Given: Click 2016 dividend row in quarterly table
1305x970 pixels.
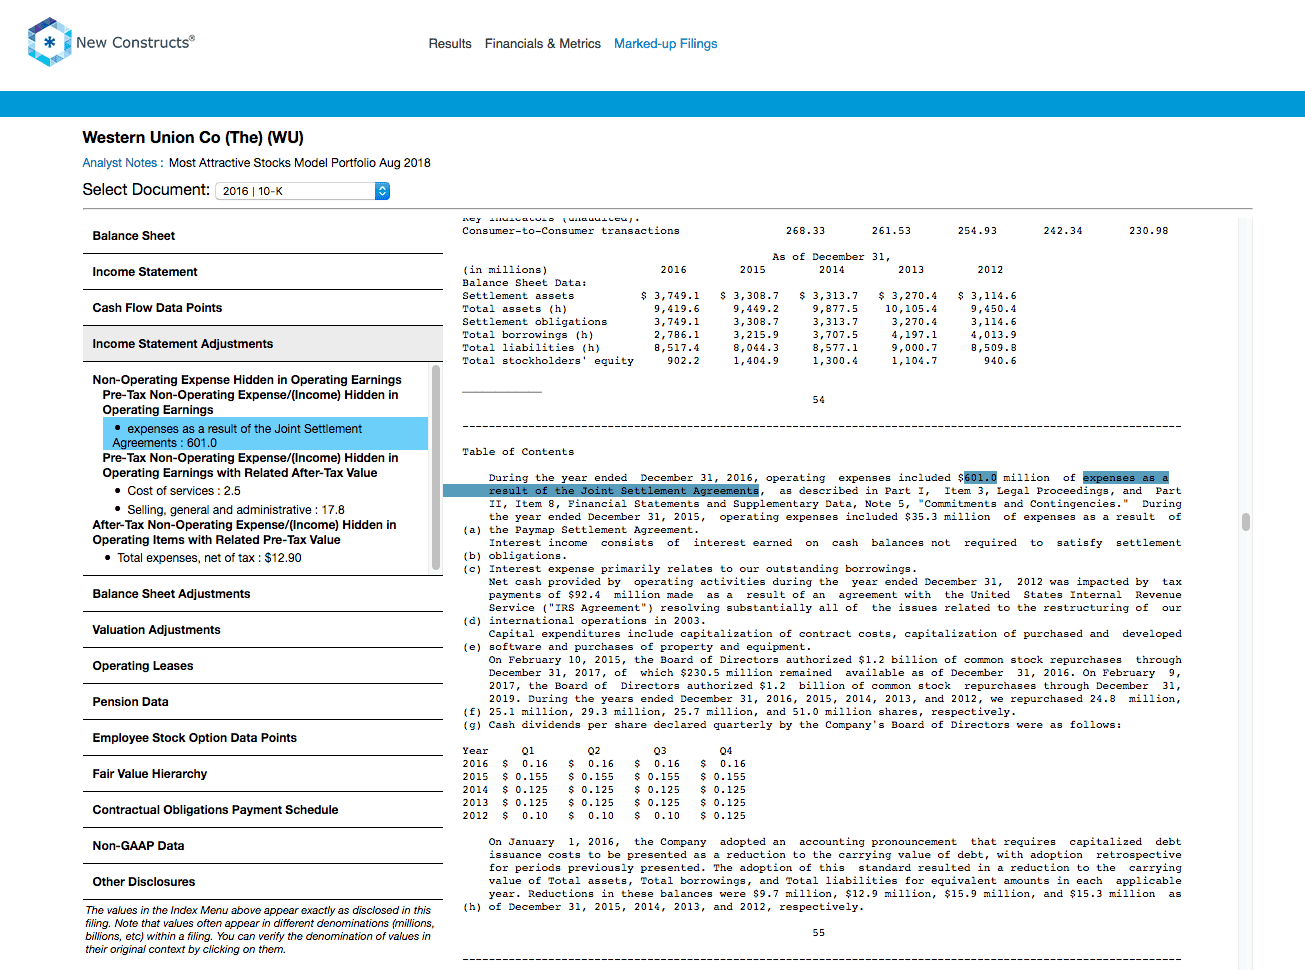Looking at the screenshot, I should coord(604,764).
